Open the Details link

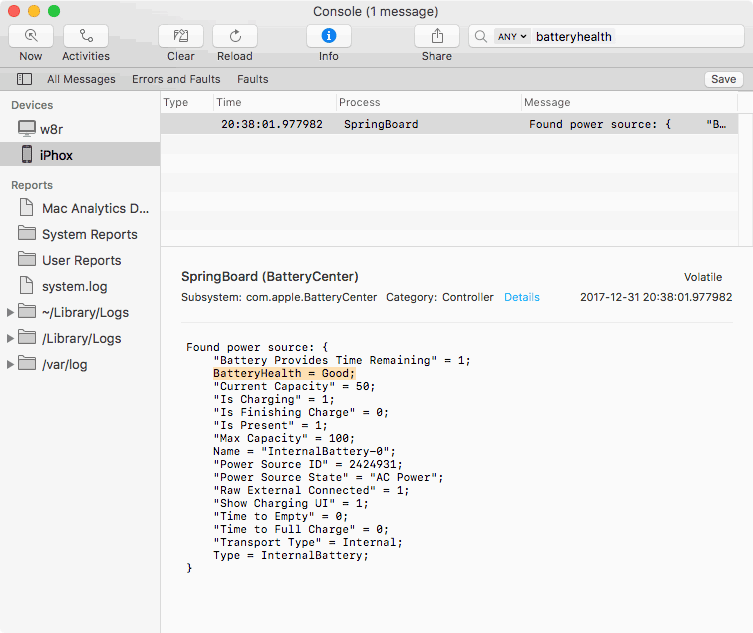[521, 297]
